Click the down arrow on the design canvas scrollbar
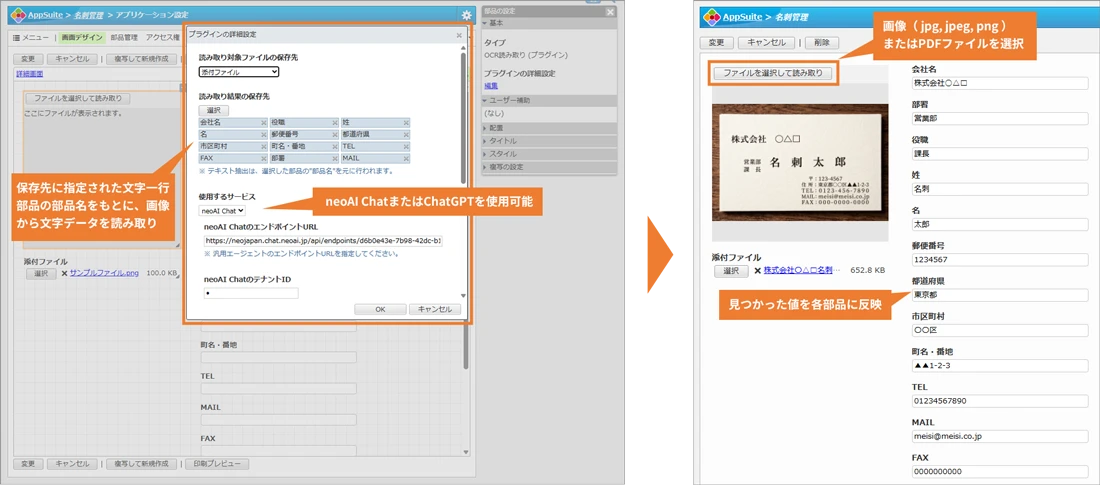The image size is (1100, 485). coord(464,451)
